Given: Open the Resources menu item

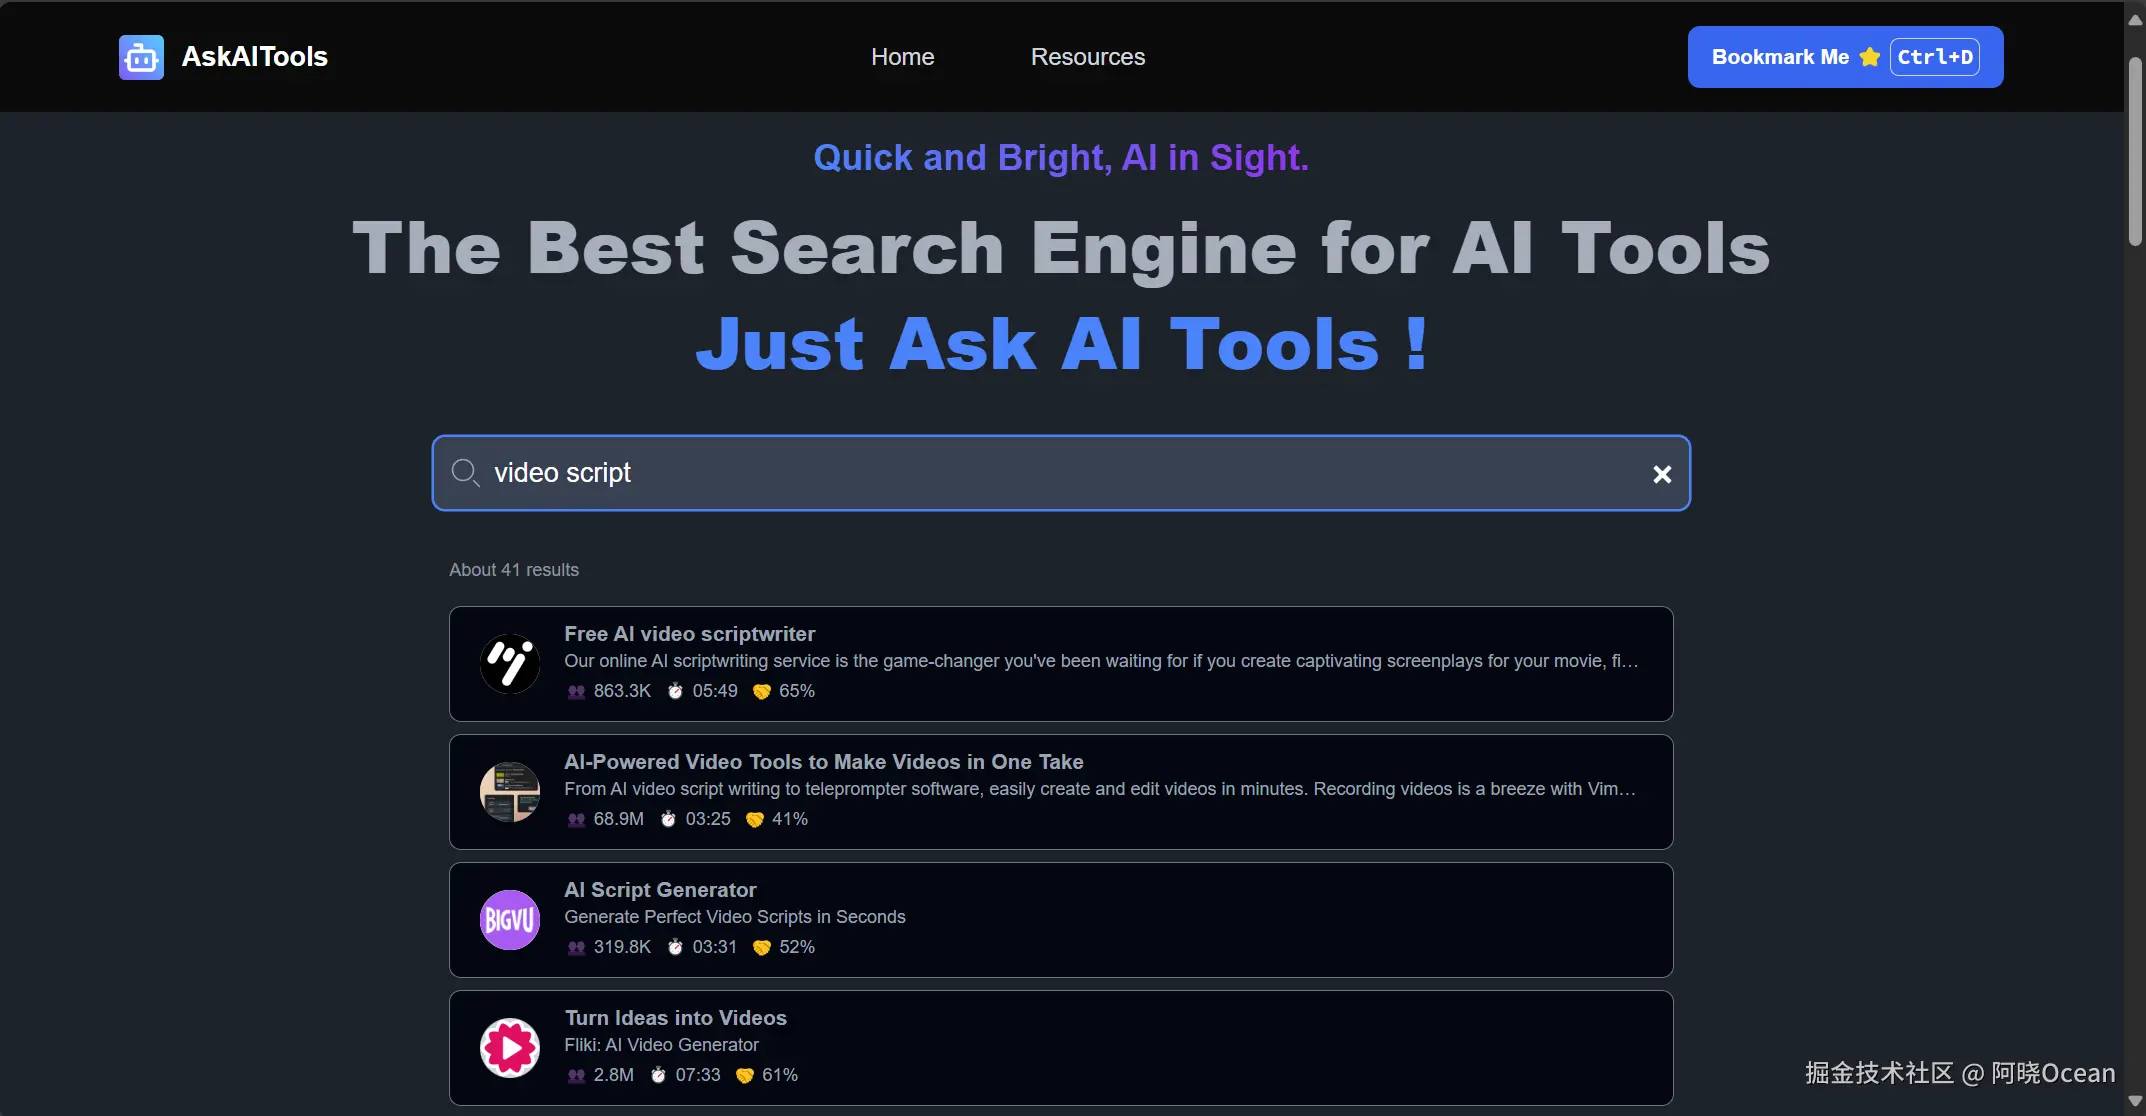Looking at the screenshot, I should [x=1087, y=57].
